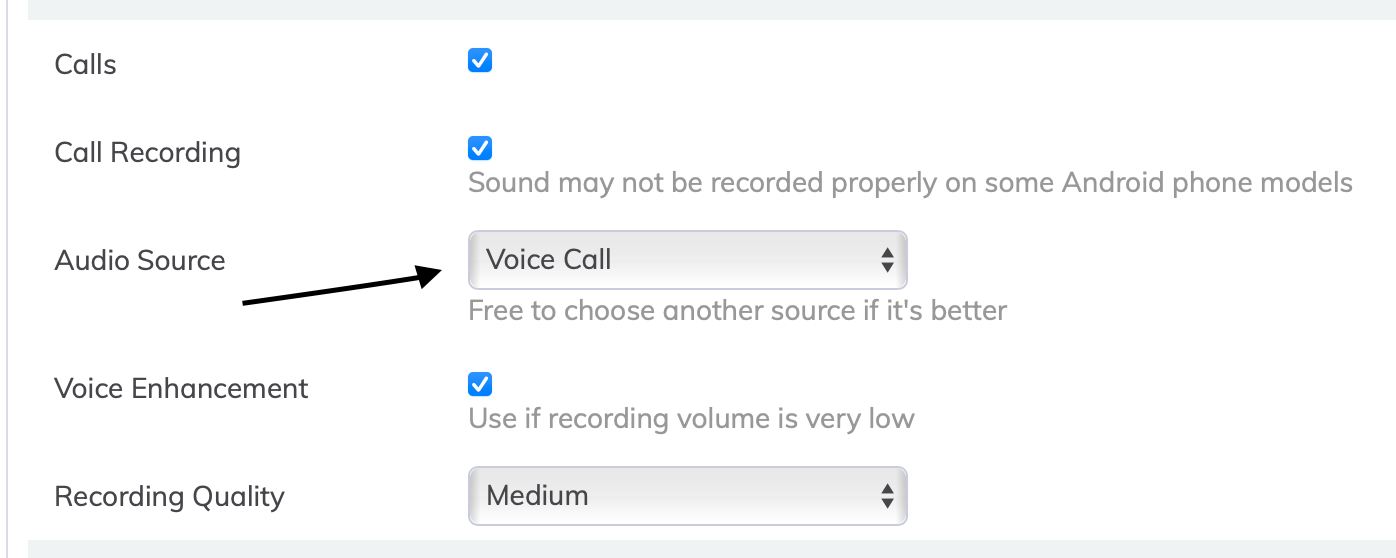Click 'Use if recording volume is very low' hint
Screen dimensions: 1396x558
[x=691, y=418]
